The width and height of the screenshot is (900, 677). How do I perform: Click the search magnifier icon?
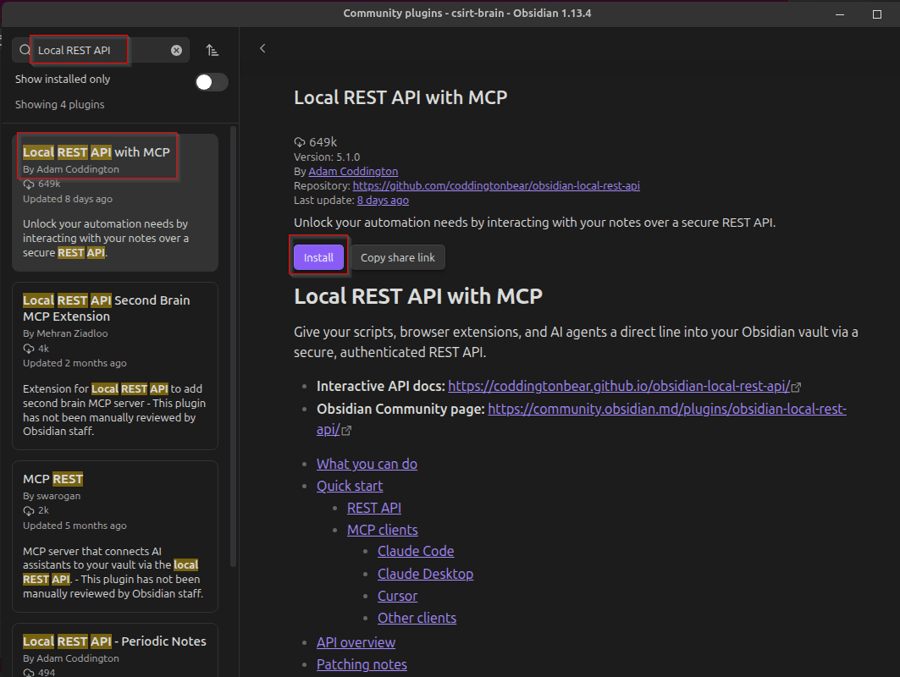[x=25, y=51]
